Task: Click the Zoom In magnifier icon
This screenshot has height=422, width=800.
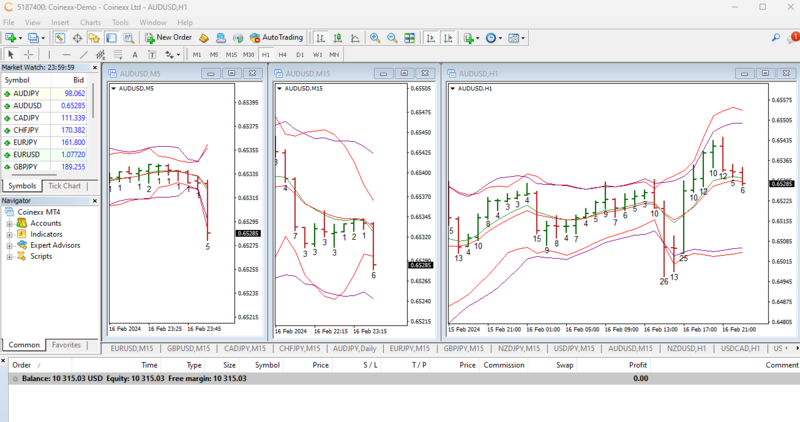Action: [x=376, y=38]
